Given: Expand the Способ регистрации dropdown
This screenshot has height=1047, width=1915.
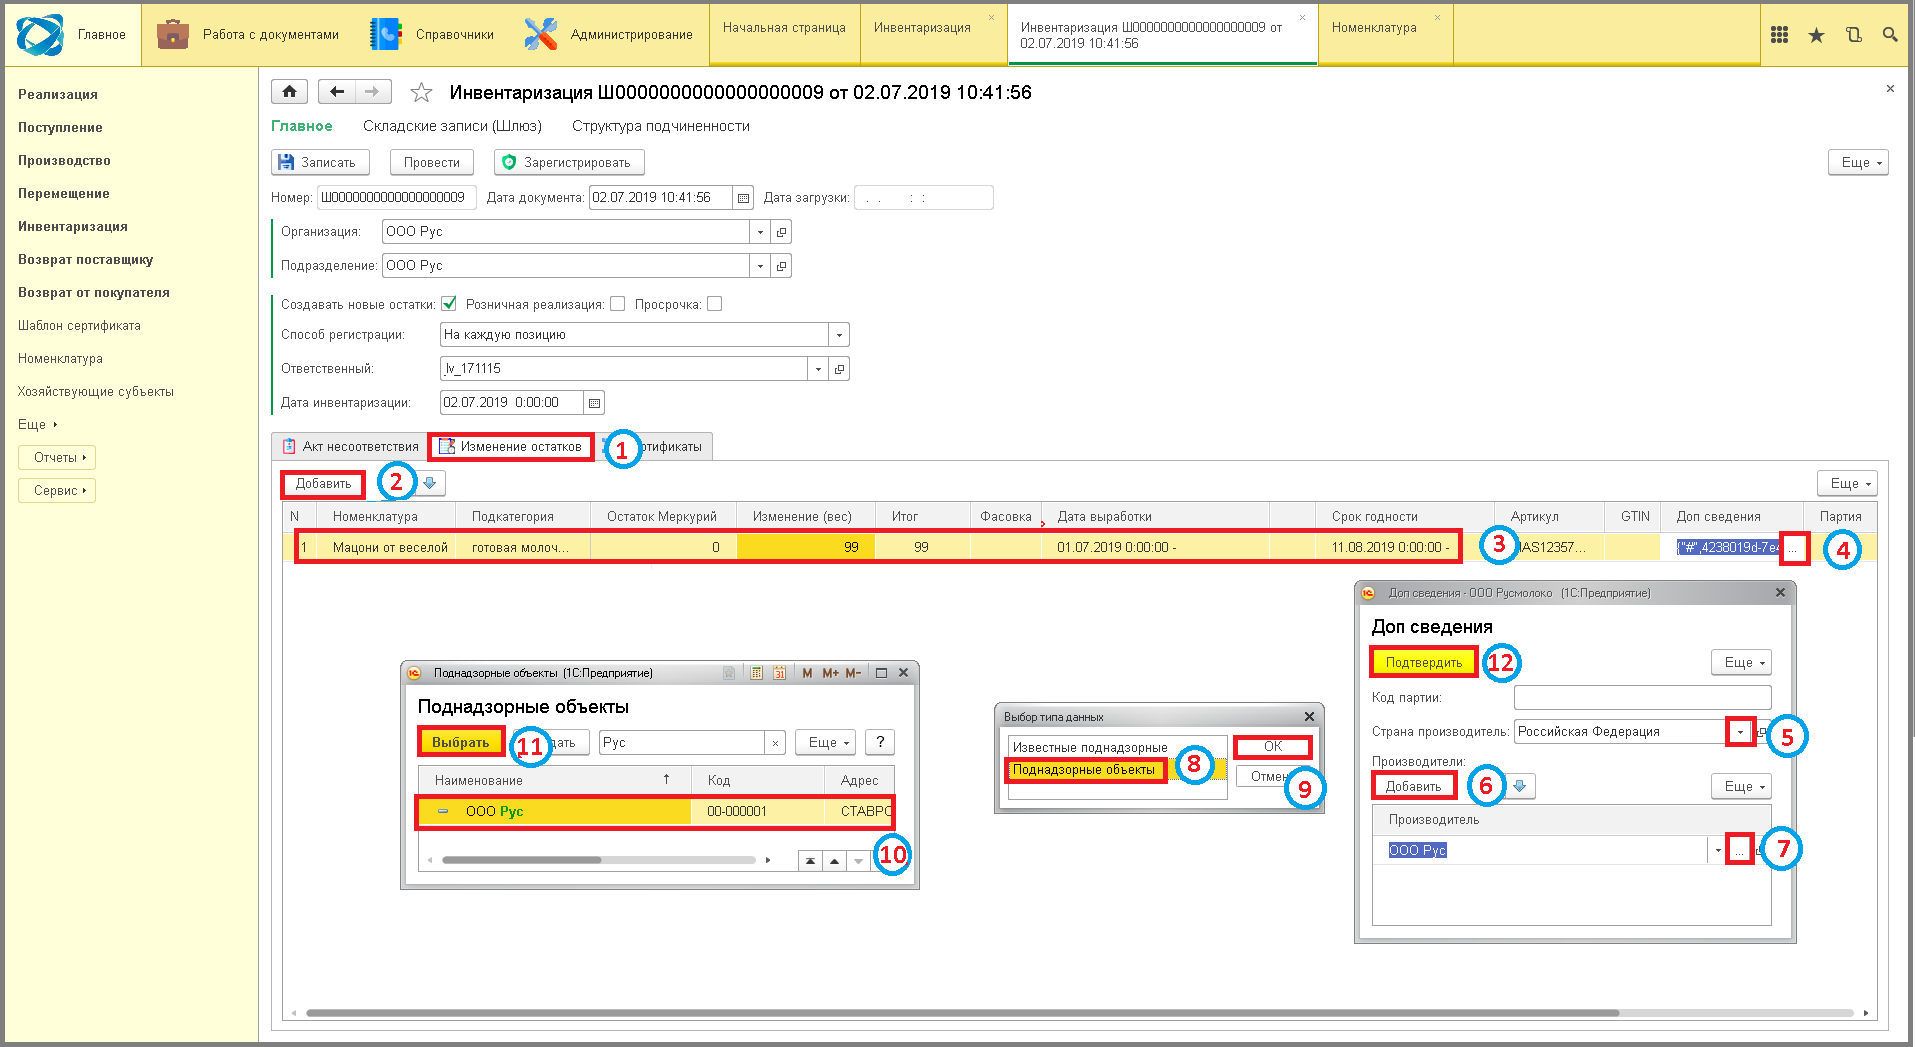Looking at the screenshot, I should (839, 335).
